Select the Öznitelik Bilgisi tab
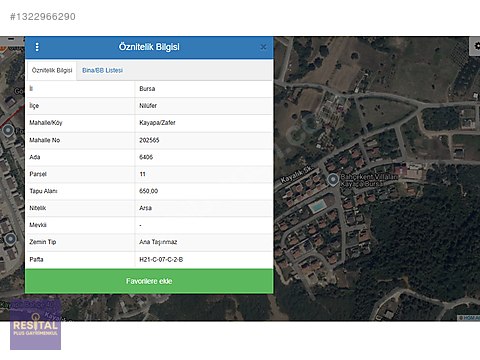This screenshot has height=360, width=480. click(52, 70)
